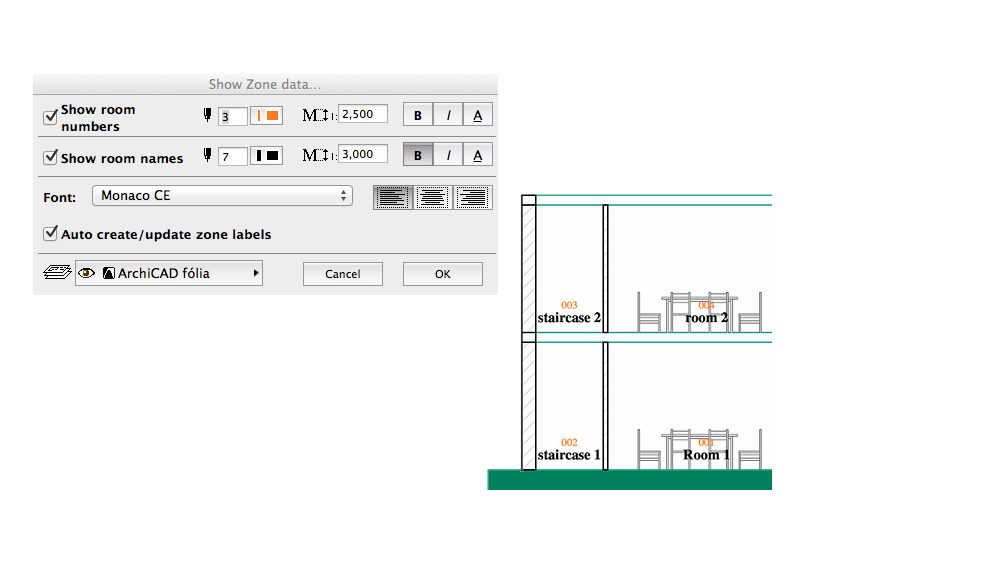Toggle italic for room names text
This screenshot has width=1000, height=580.
pyautogui.click(x=448, y=155)
